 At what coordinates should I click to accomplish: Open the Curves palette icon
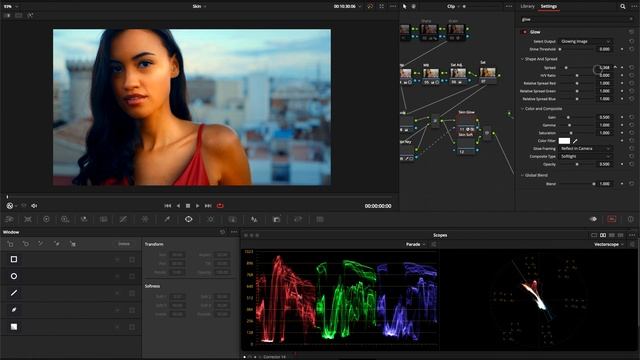pos(123,219)
